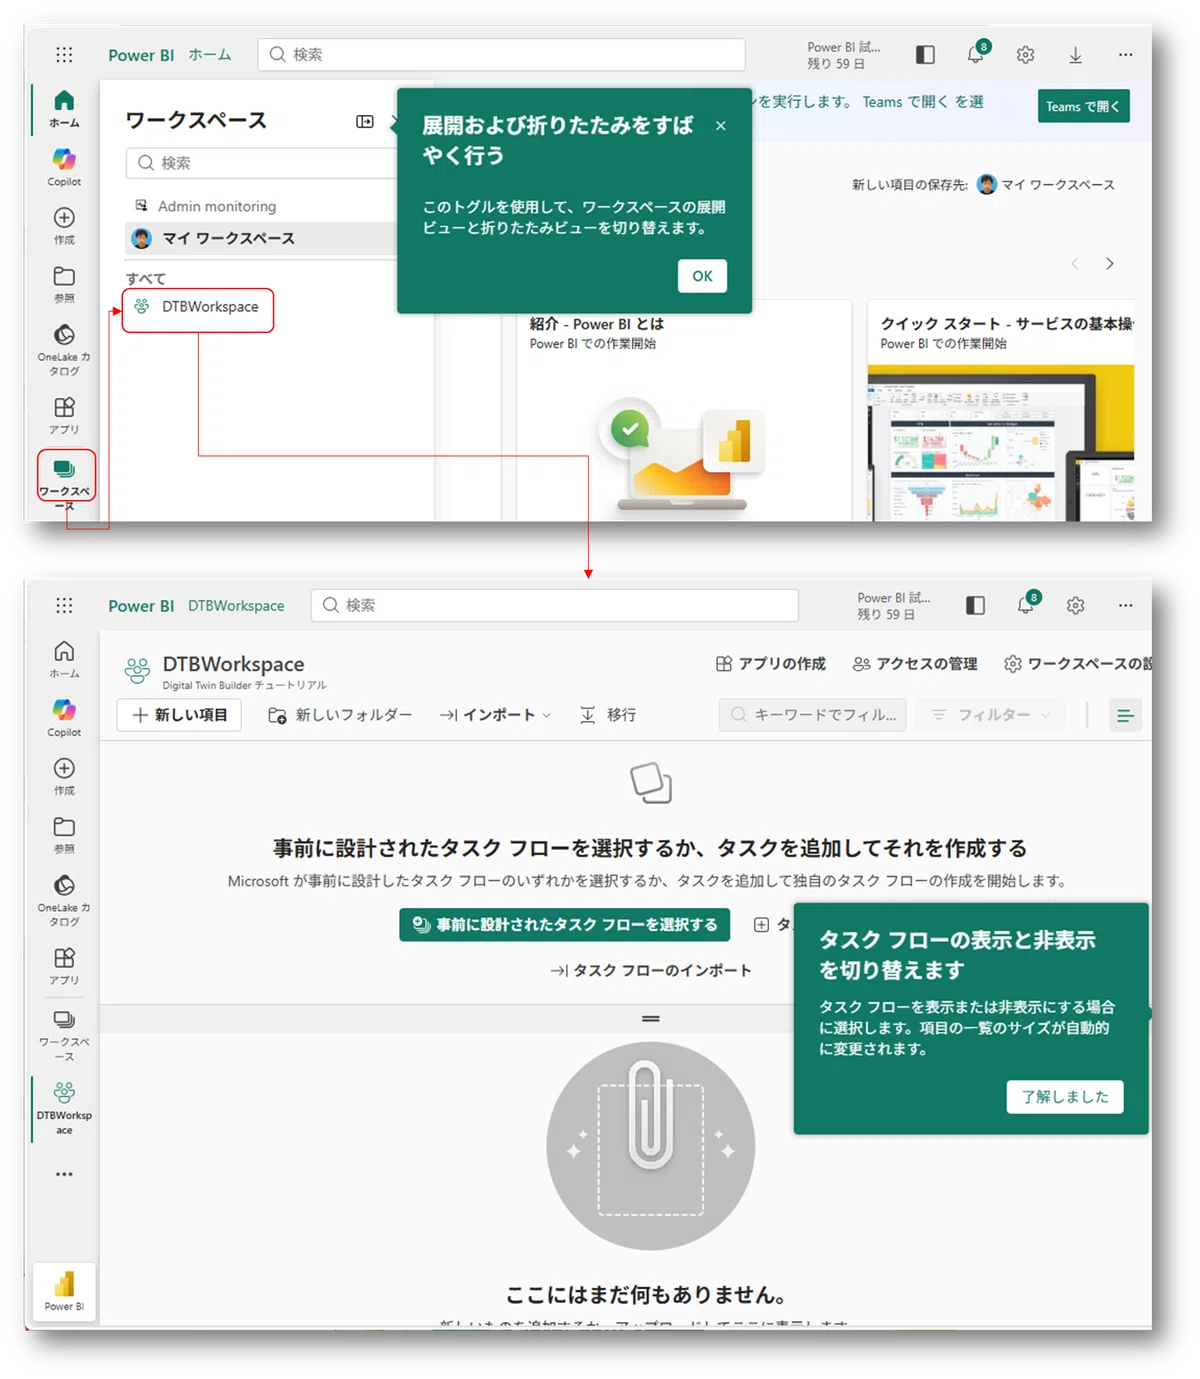Image resolution: width=1200 pixels, height=1379 pixels.
Task: Click 移行 toolbar item
Action: tap(608, 715)
